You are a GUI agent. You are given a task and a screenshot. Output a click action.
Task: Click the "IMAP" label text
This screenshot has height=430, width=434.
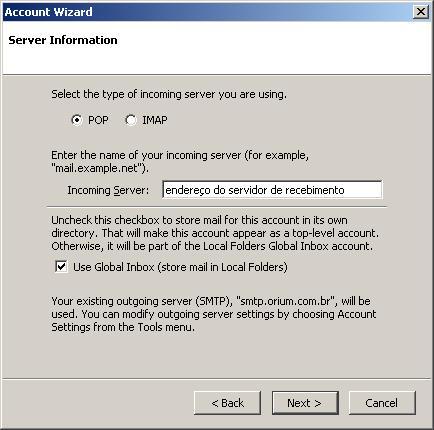point(155,120)
